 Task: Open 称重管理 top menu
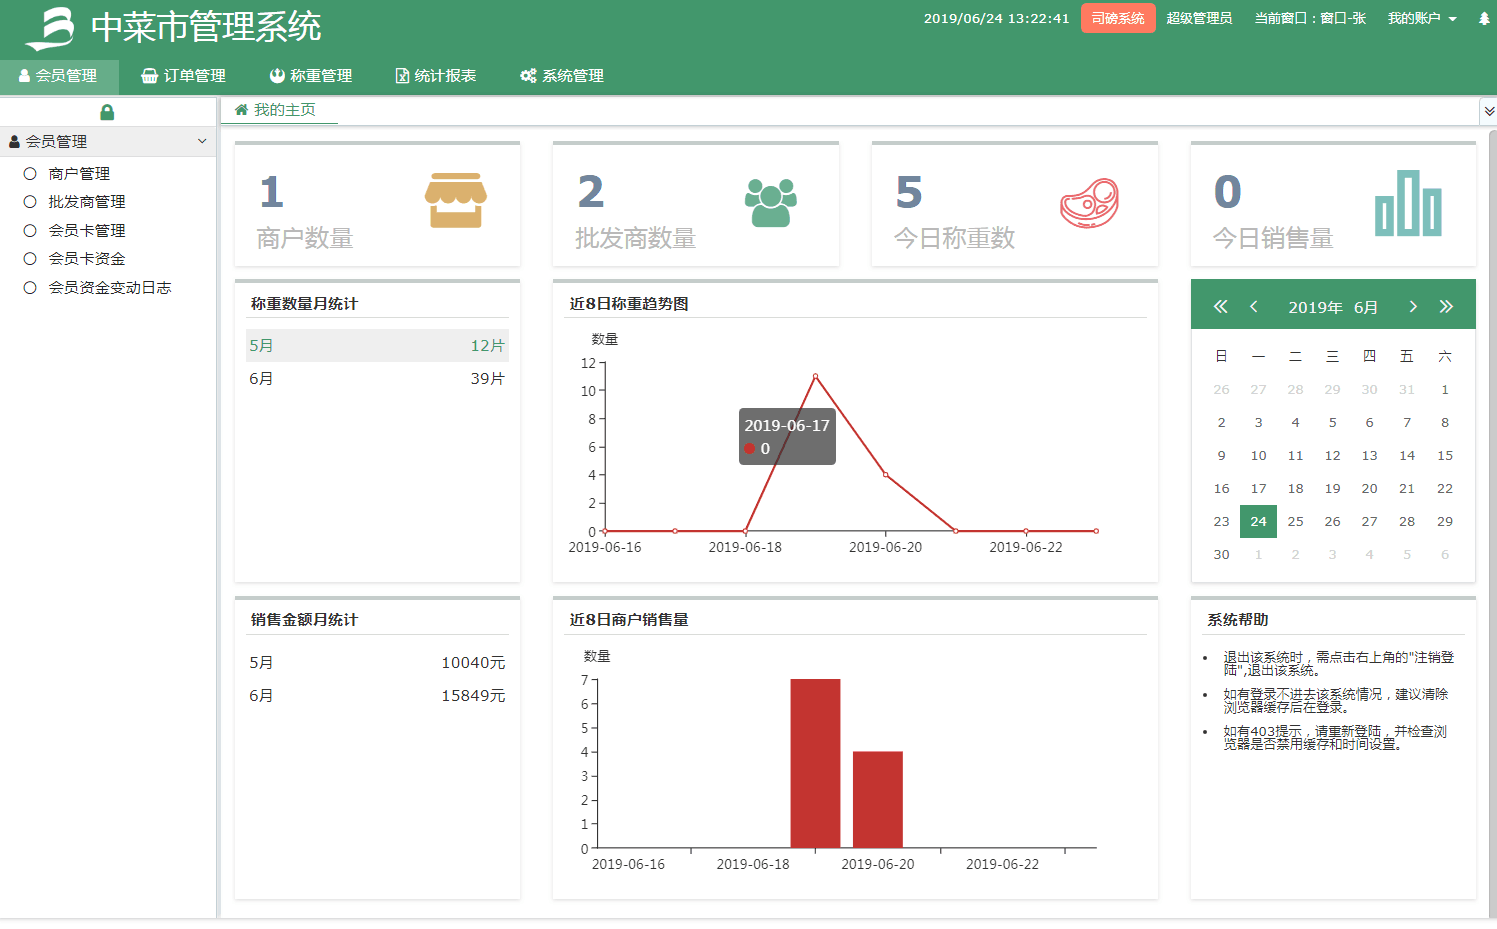pyautogui.click(x=311, y=76)
